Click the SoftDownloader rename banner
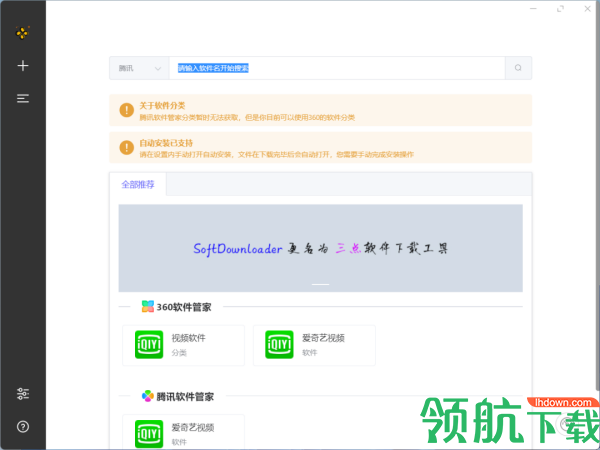This screenshot has width=600, height=450. point(320,248)
